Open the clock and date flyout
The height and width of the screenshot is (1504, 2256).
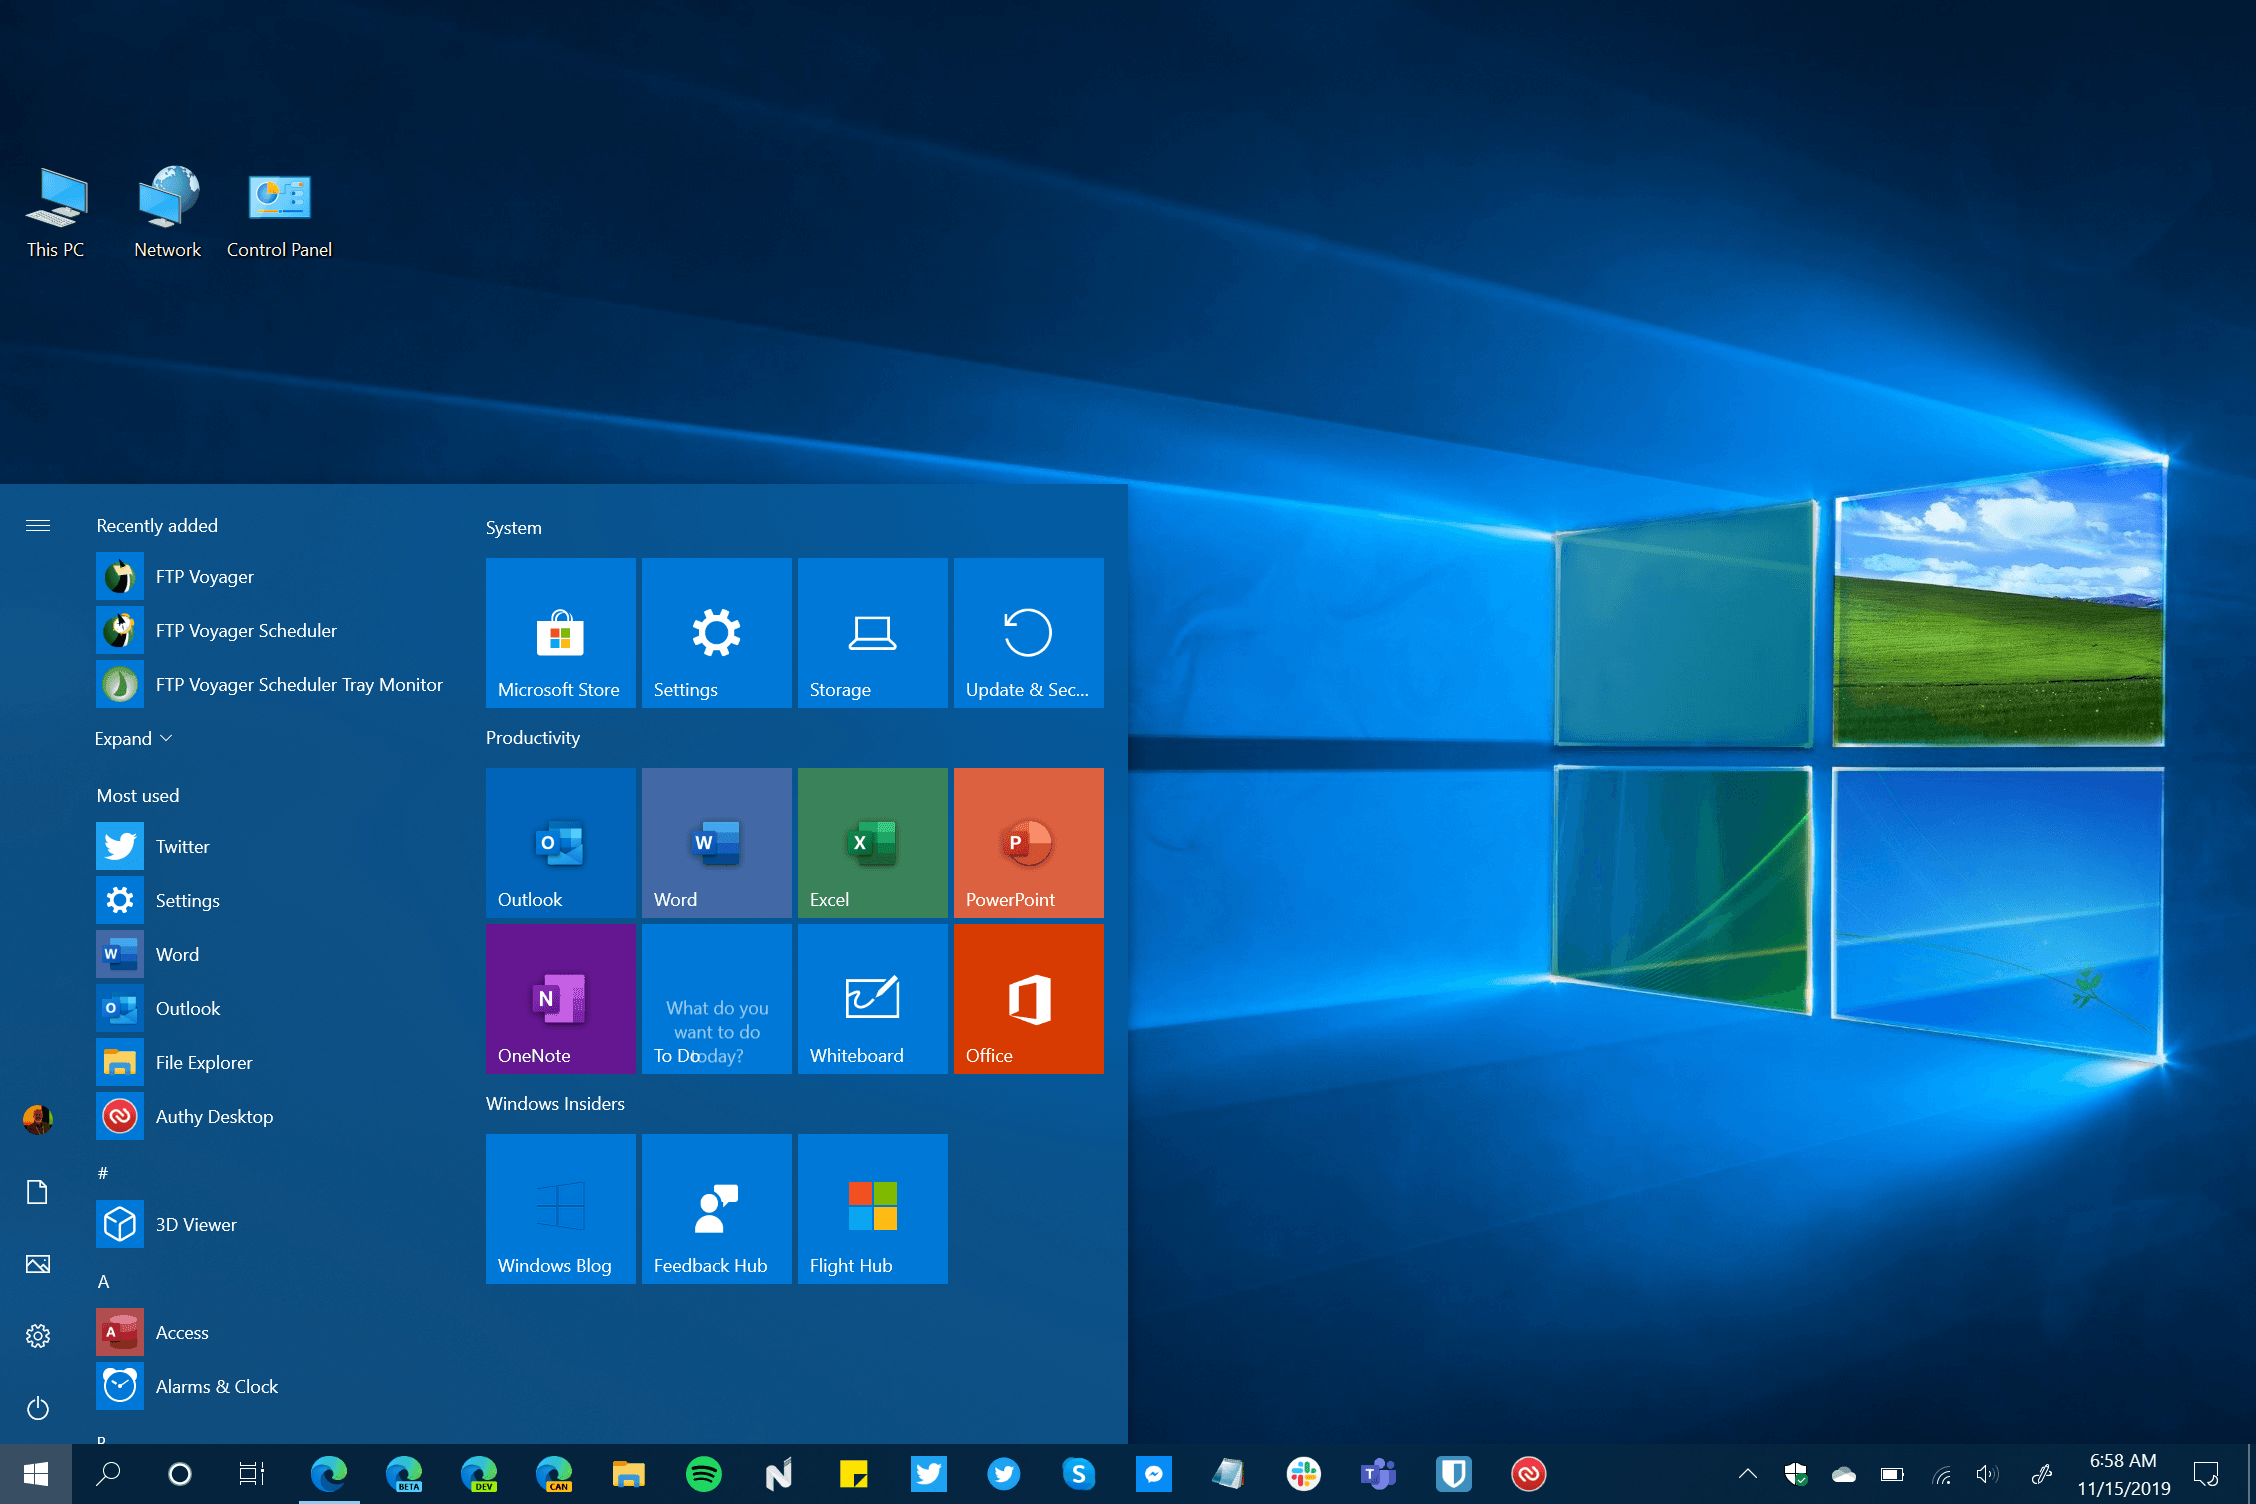[2123, 1474]
